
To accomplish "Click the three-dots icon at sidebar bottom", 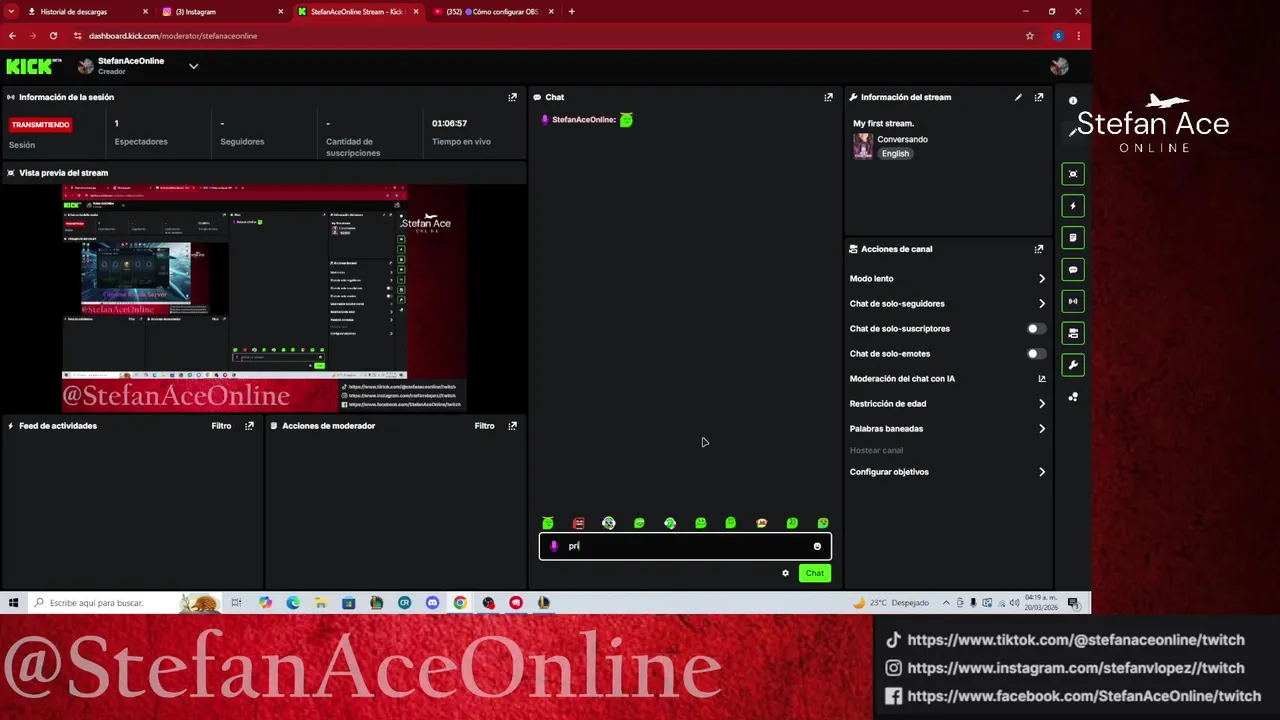I will [x=1073, y=397].
